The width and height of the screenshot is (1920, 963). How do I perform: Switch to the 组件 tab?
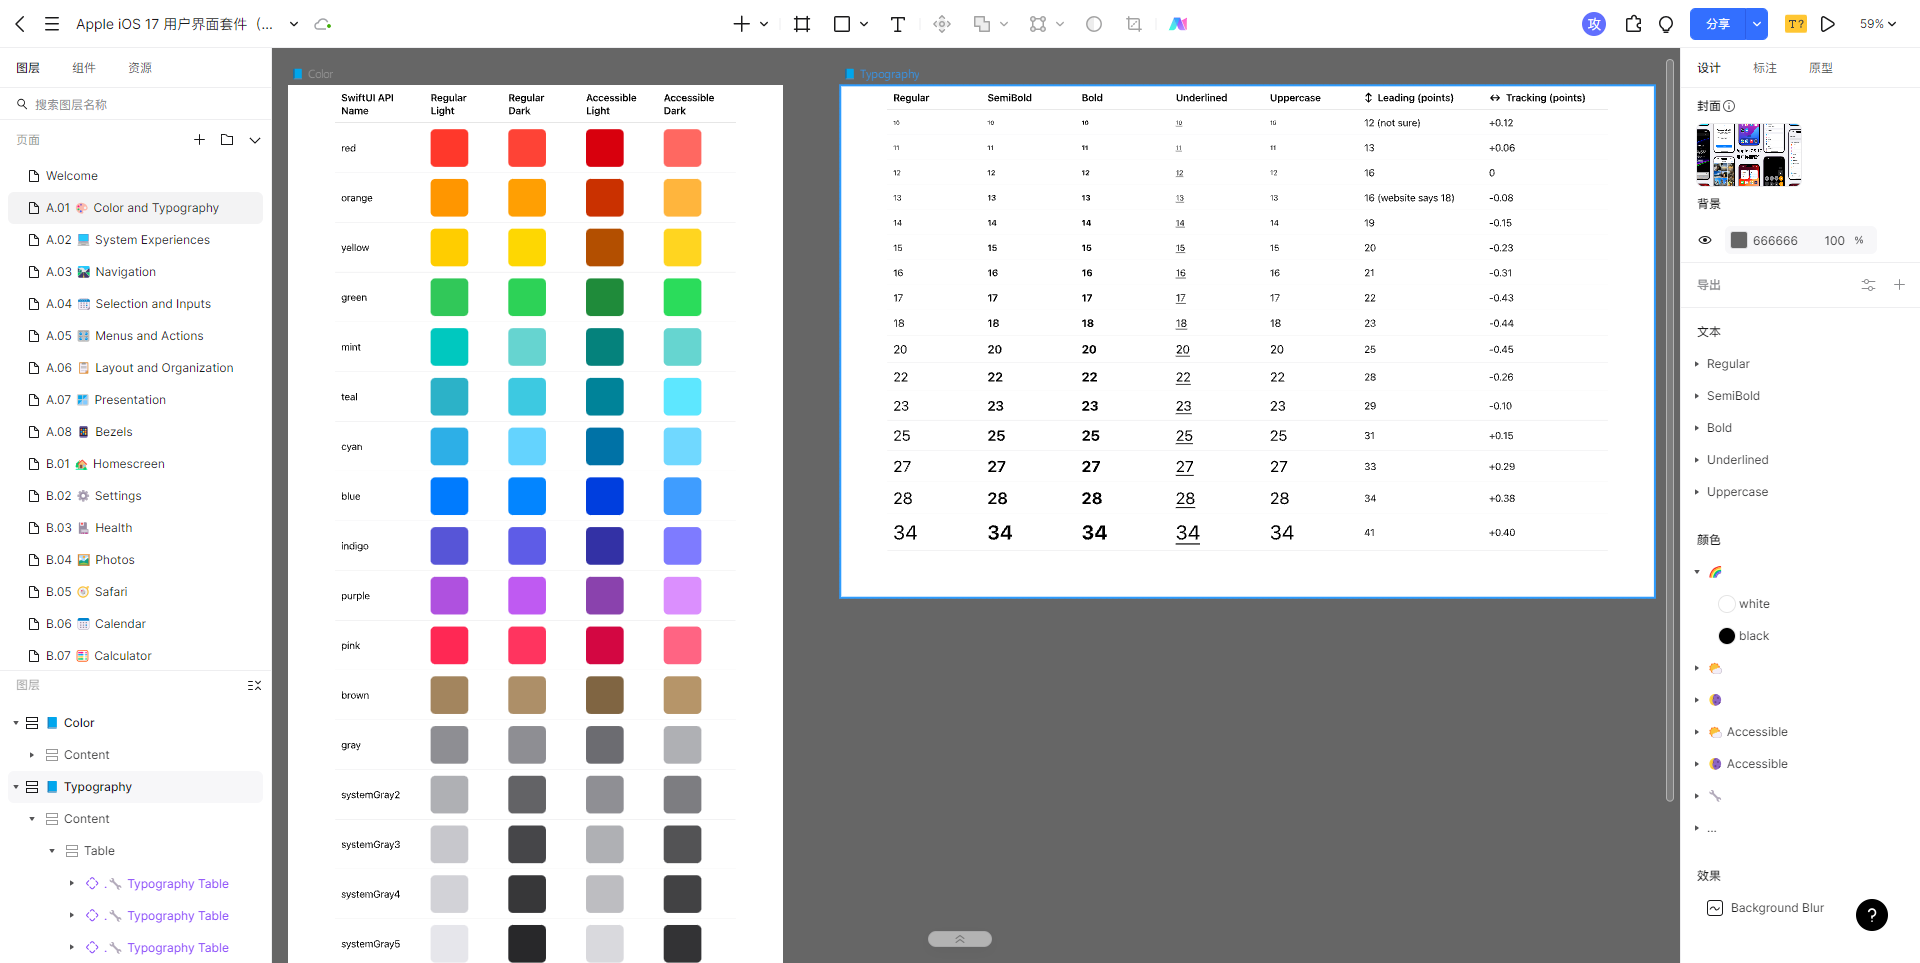[84, 68]
